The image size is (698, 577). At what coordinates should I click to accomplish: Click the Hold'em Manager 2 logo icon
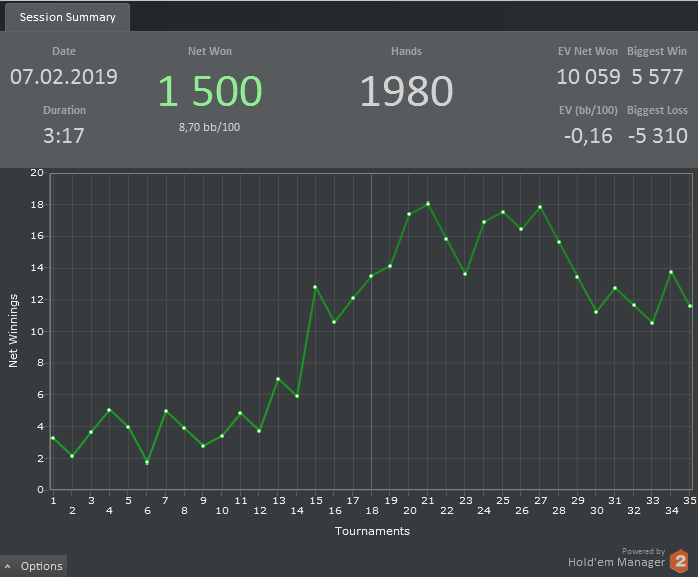coord(680,561)
